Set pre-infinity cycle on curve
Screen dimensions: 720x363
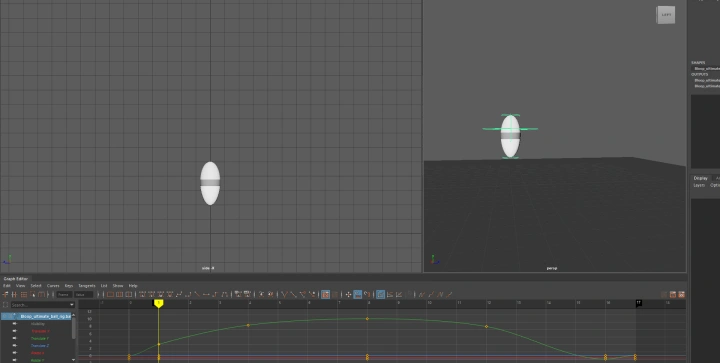[x=421, y=295]
